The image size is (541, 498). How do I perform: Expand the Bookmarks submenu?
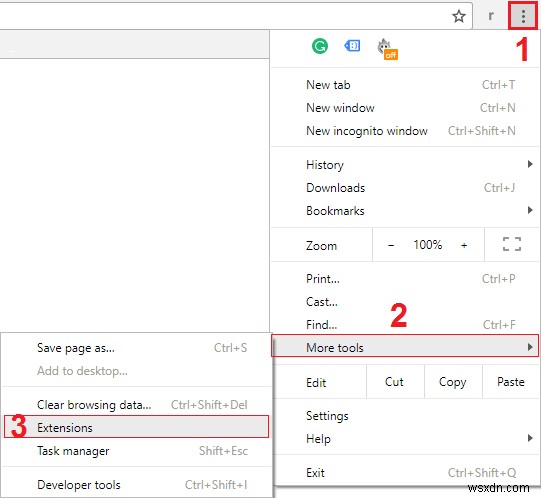click(x=405, y=211)
